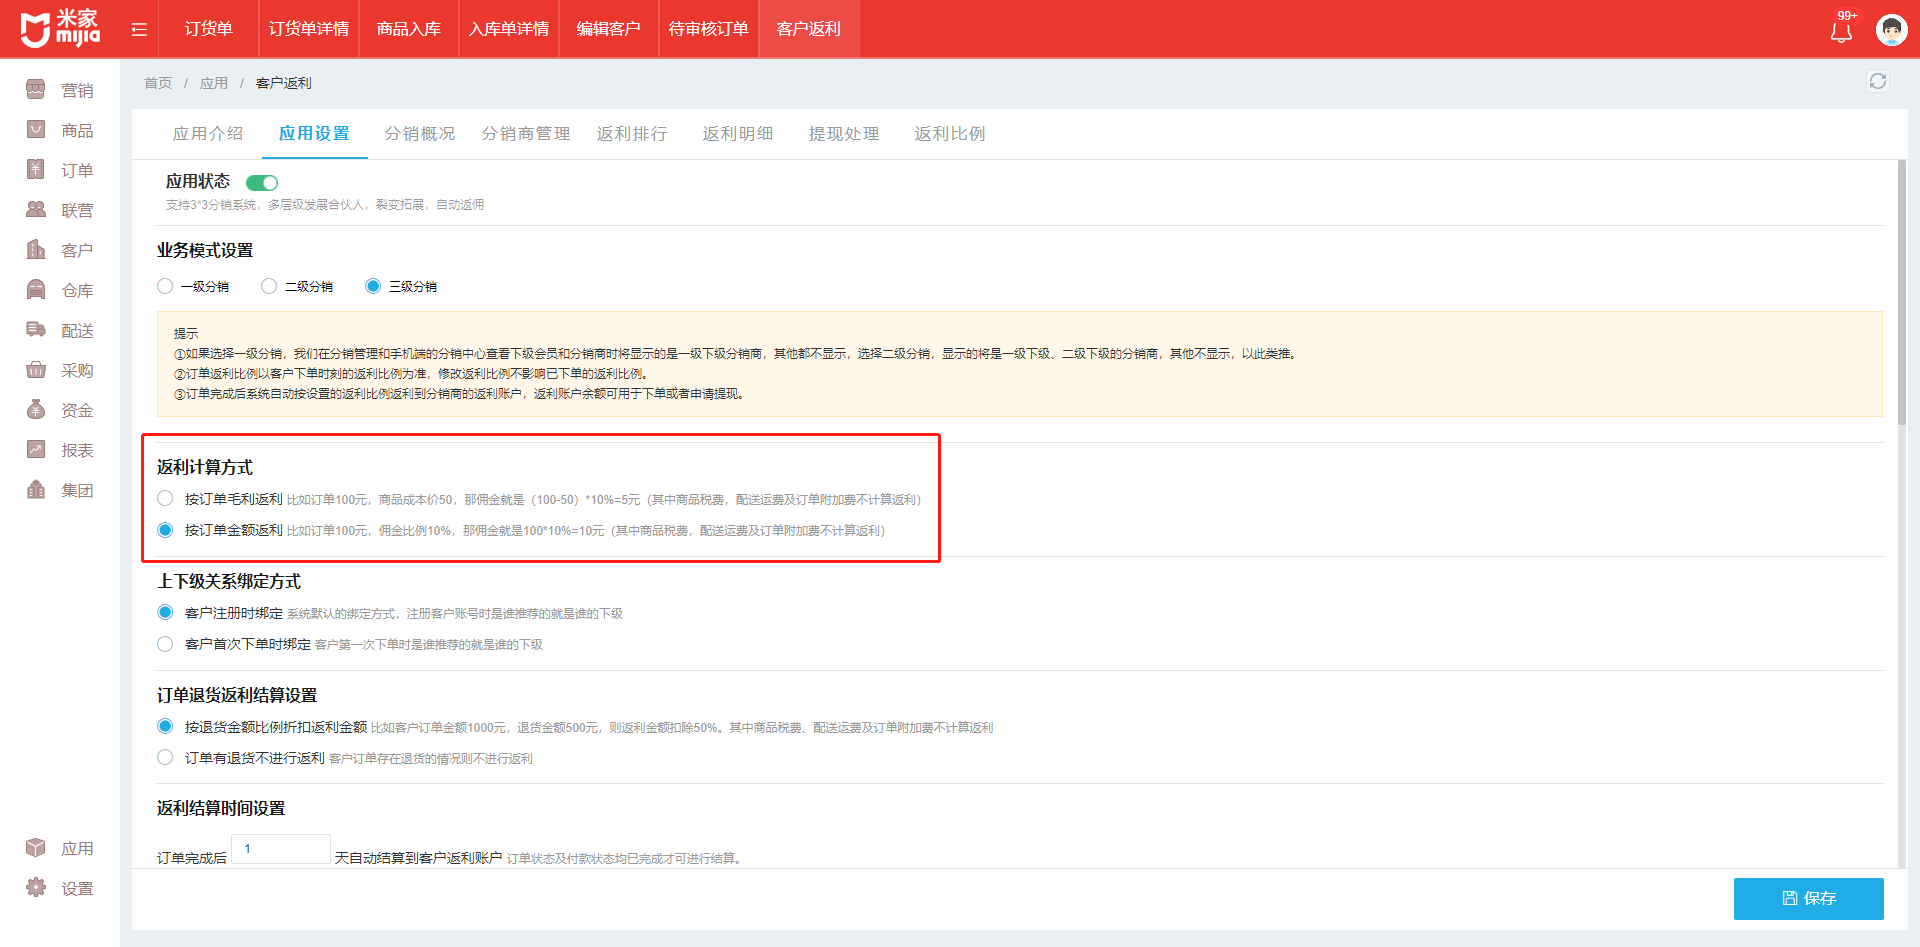This screenshot has width=1920, height=947.
Task: Click the settlement days input field
Action: click(x=280, y=849)
